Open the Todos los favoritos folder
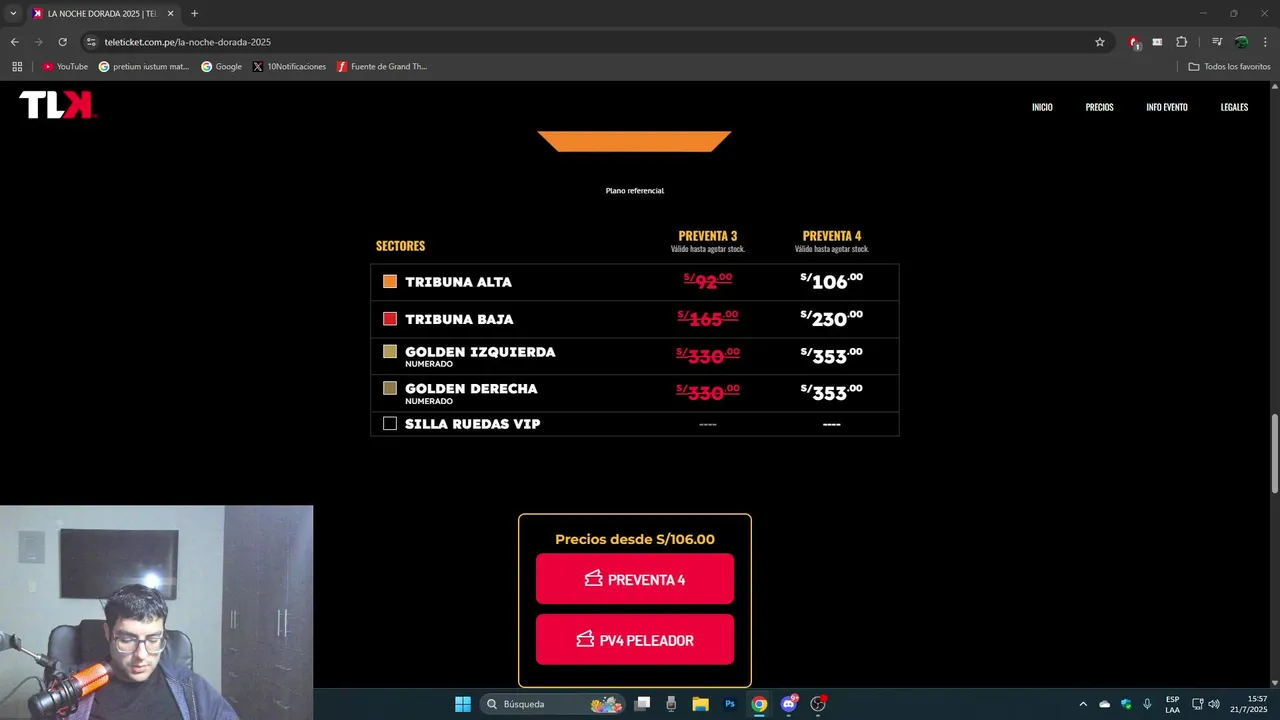 (1229, 67)
